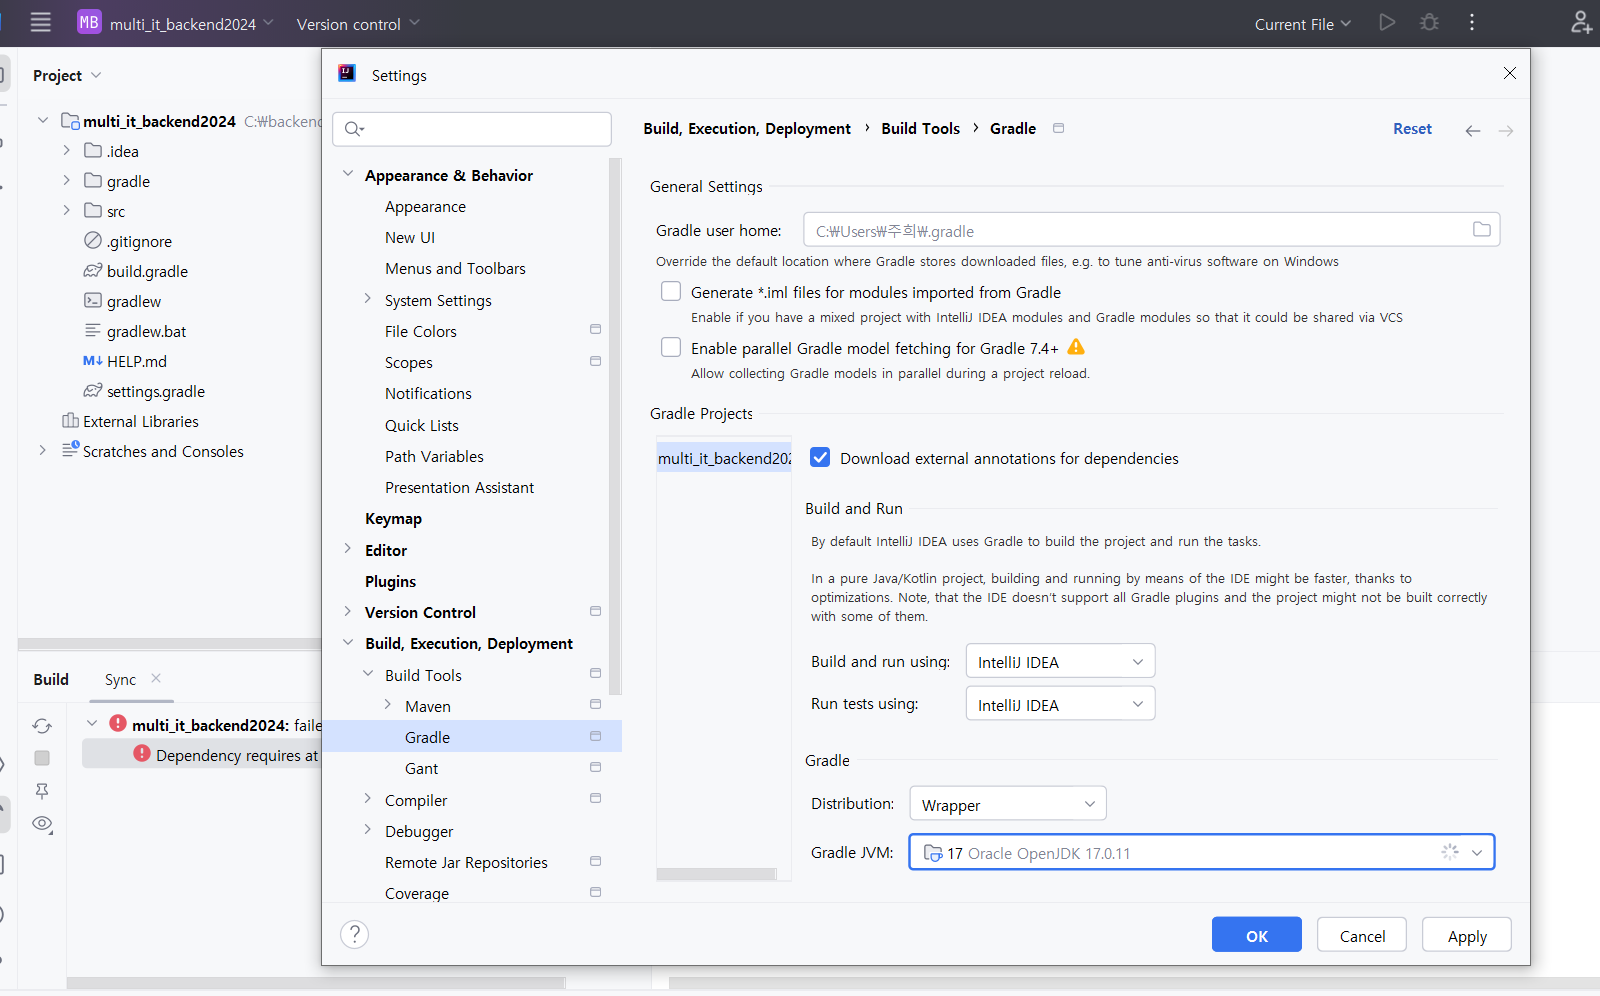Click the Settings search magnifier icon
The image size is (1600, 996).
pyautogui.click(x=354, y=129)
